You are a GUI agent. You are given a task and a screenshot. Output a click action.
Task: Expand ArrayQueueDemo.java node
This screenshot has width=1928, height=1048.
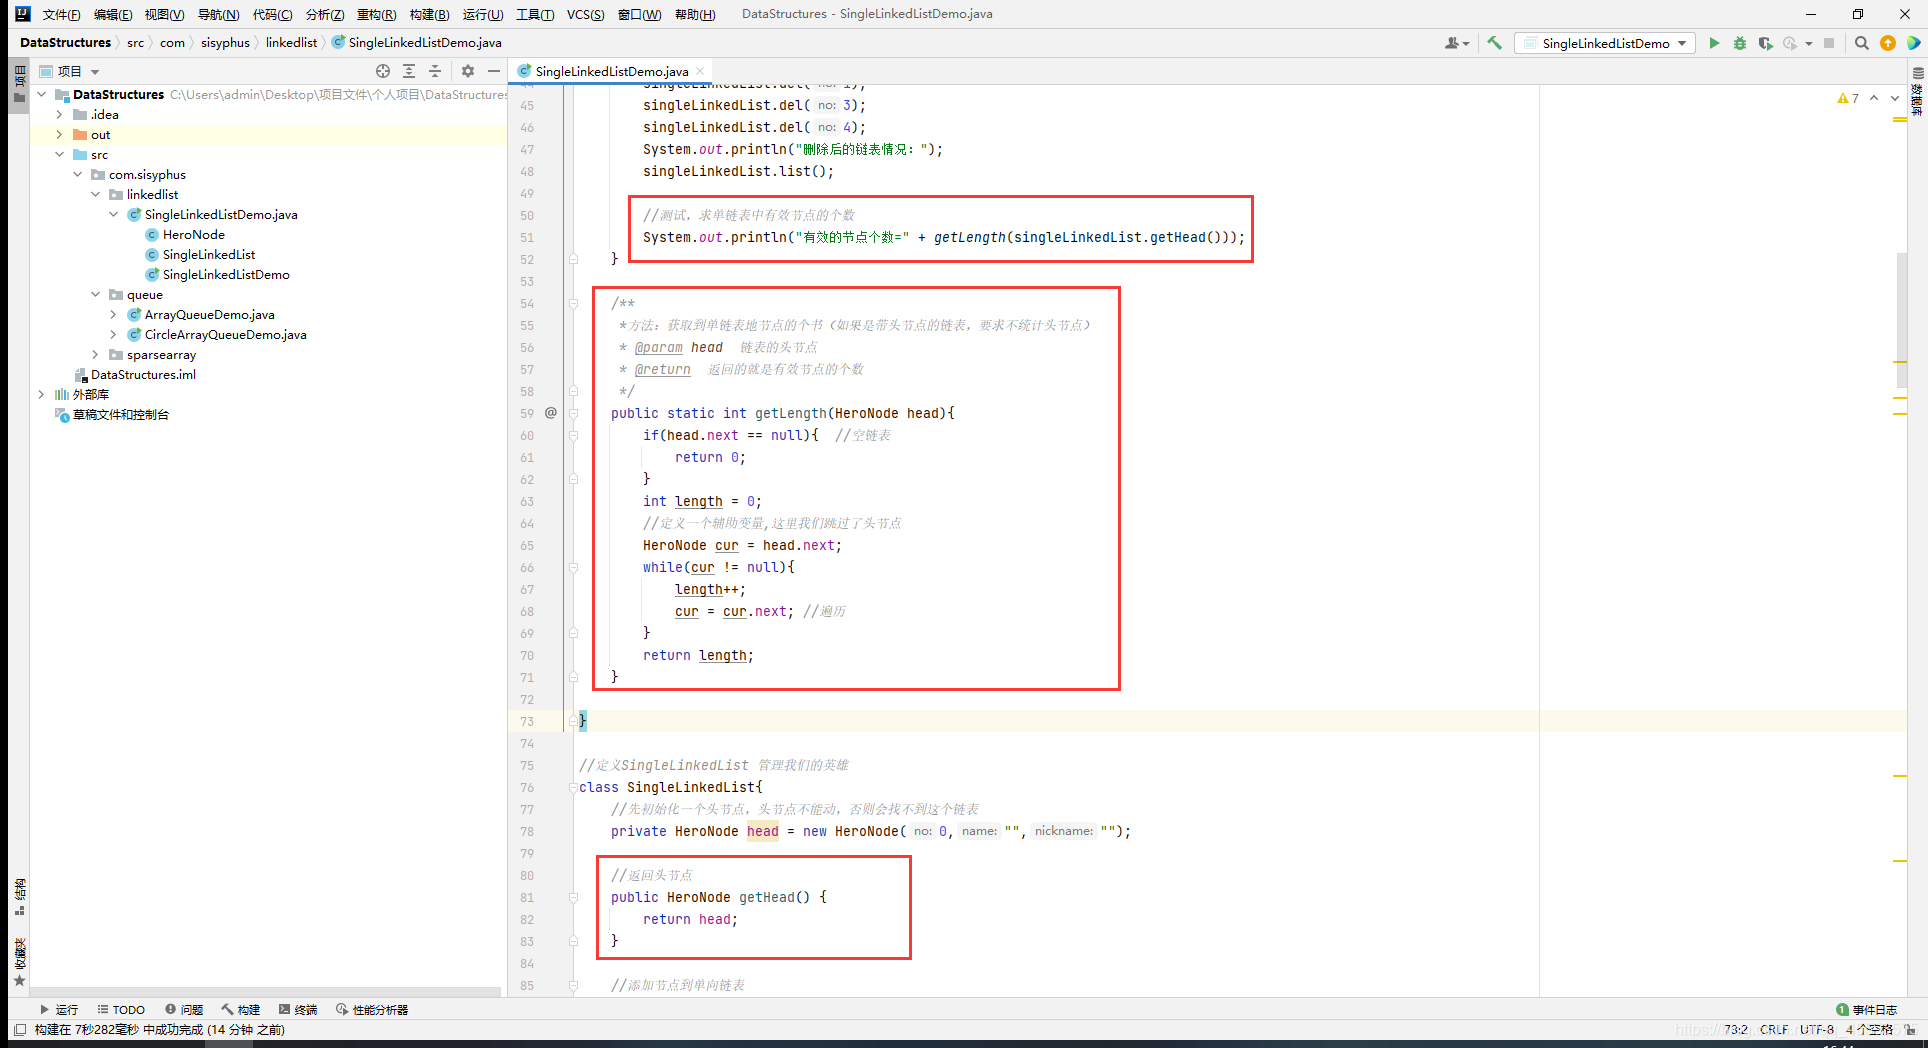point(114,314)
